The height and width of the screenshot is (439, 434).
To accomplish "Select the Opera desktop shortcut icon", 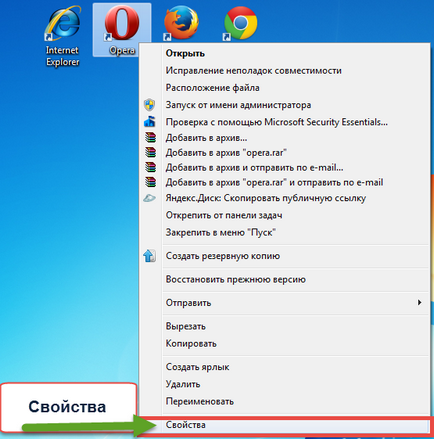I will [122, 23].
